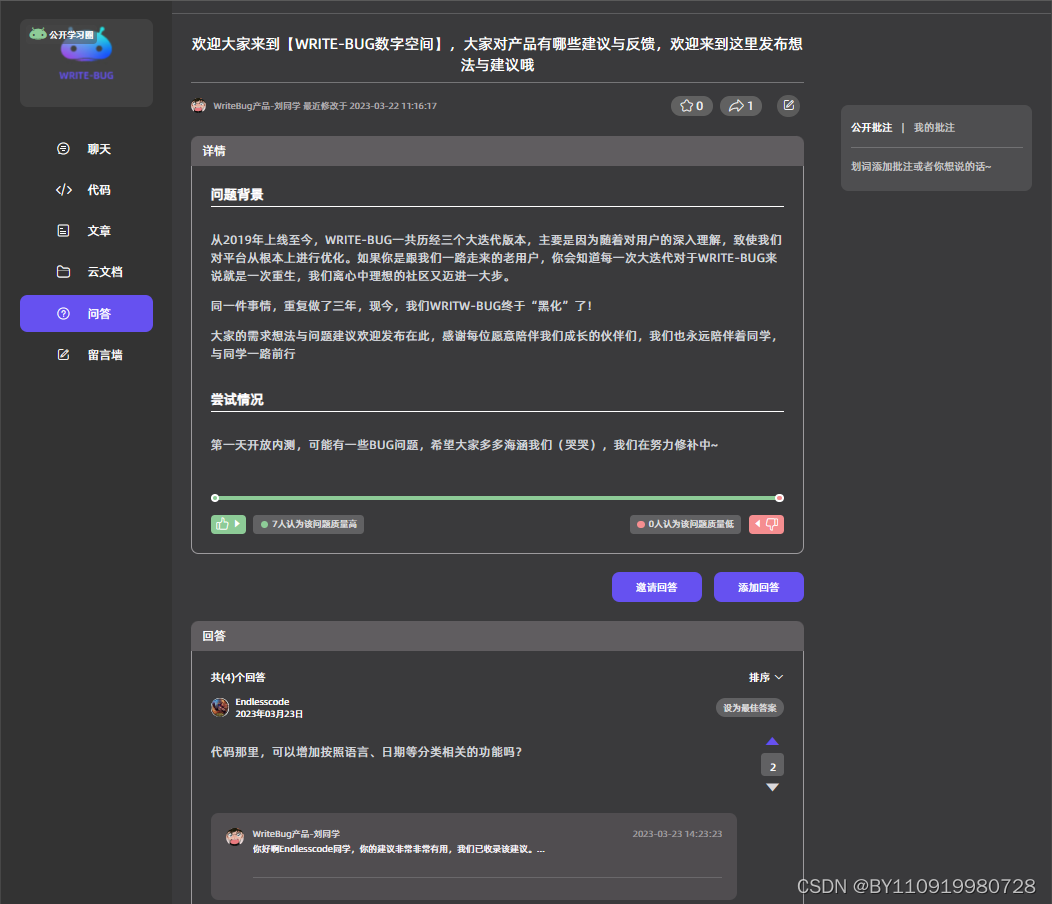Open 文章 in the sidebar menu
1052x904 pixels.
(87, 231)
